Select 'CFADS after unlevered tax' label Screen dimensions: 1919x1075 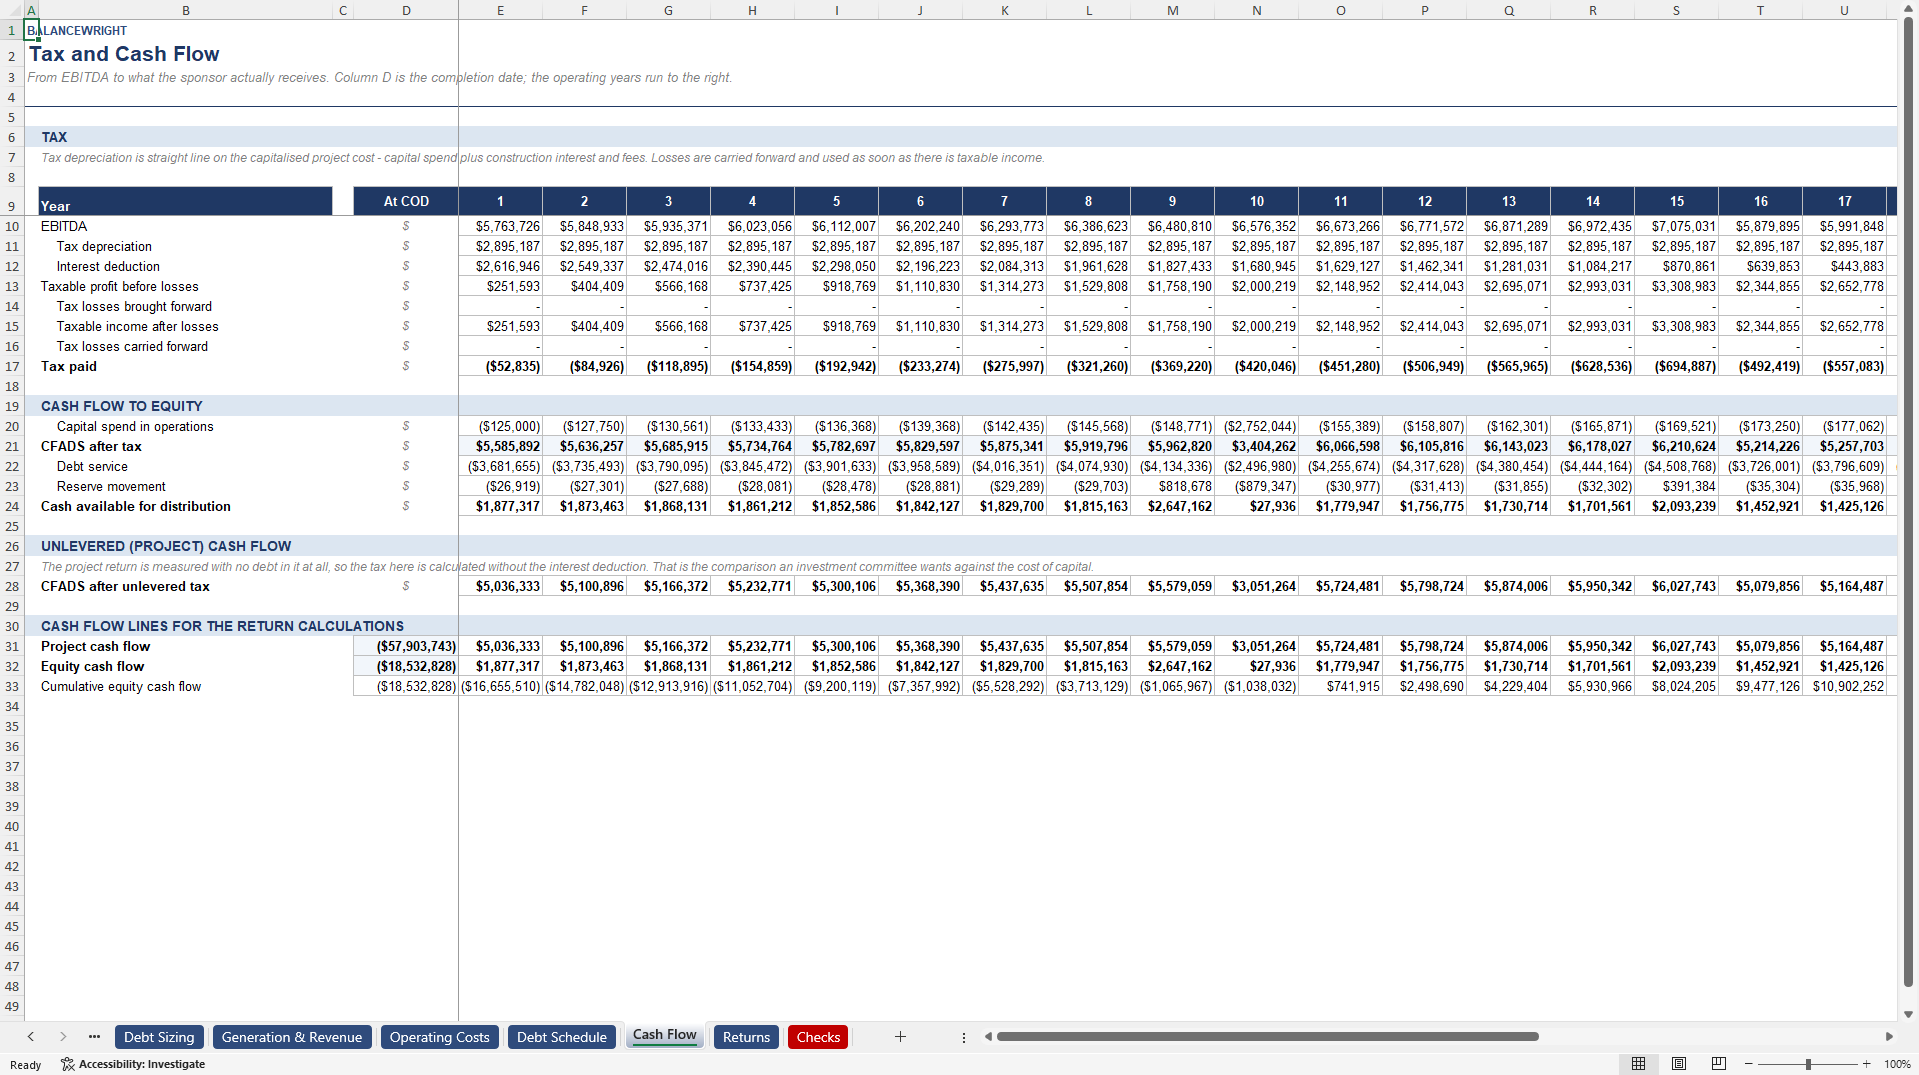click(125, 586)
